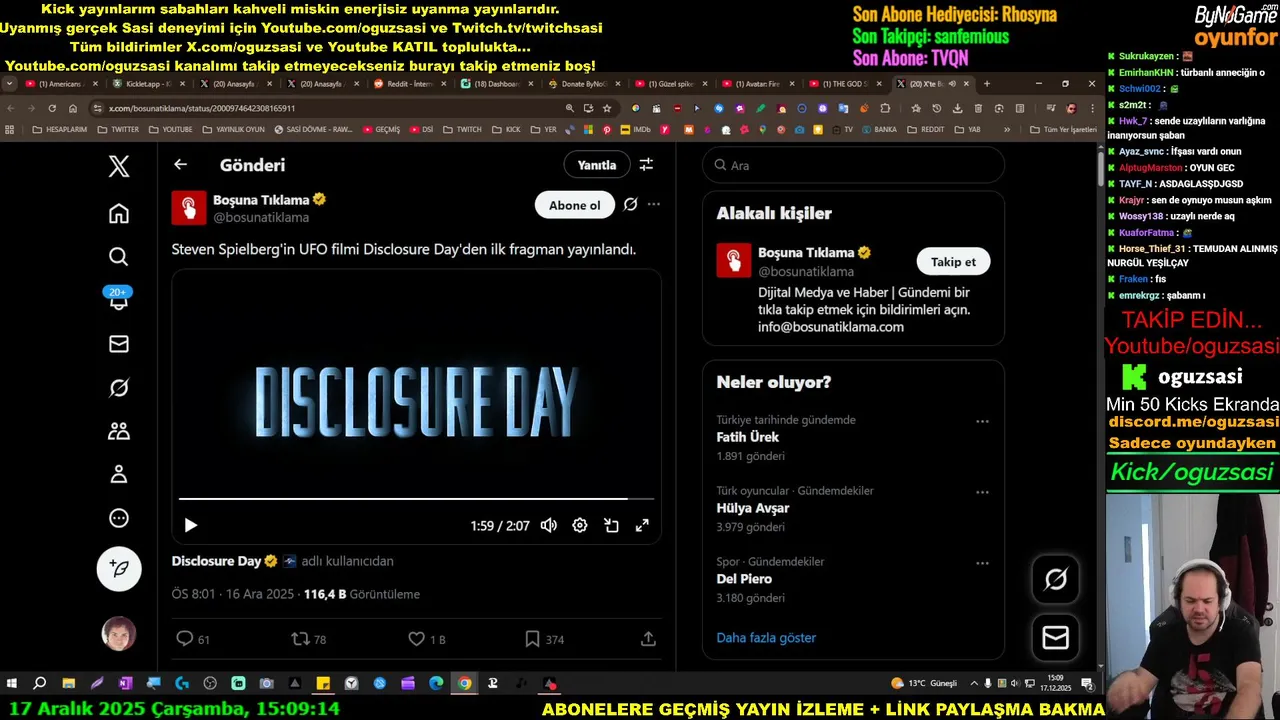Click the Grok explain icon next to Abone ol
The width and height of the screenshot is (1280, 720).
[x=630, y=204]
